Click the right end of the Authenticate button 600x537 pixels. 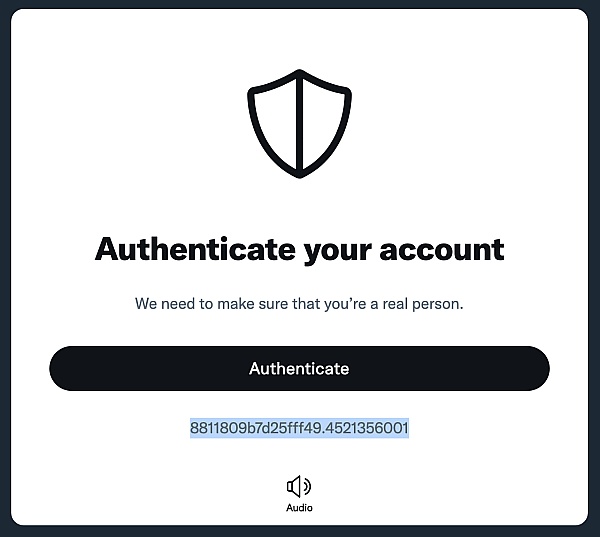click(527, 368)
